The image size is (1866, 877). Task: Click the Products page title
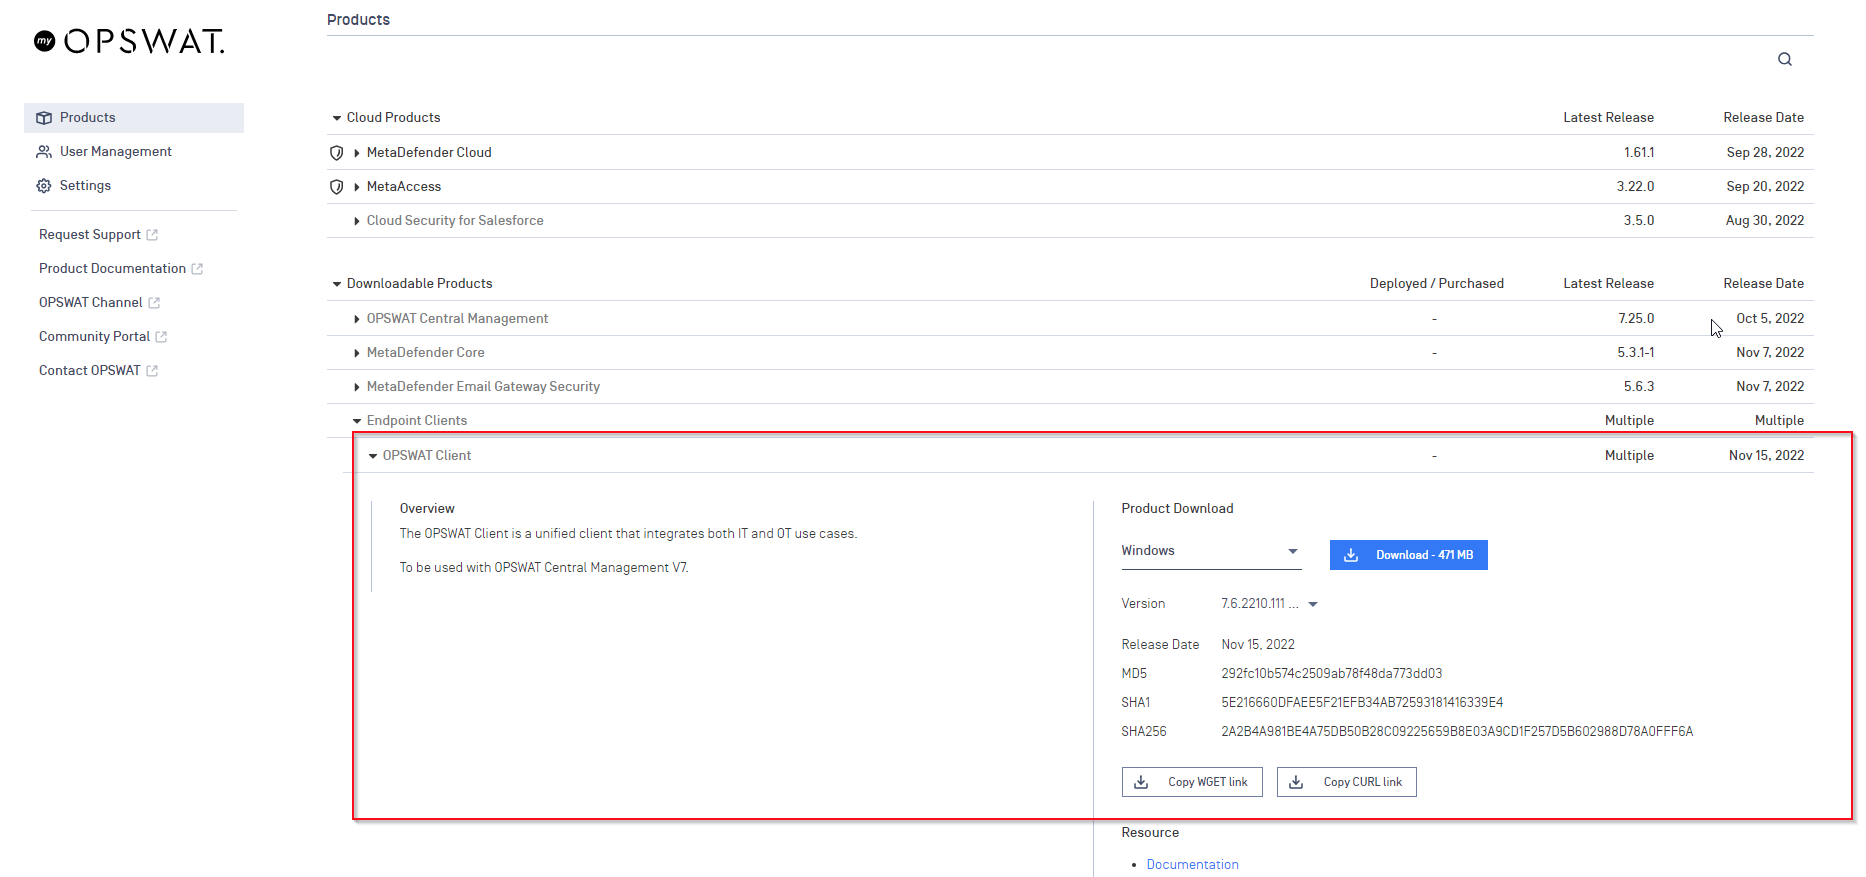(x=358, y=20)
